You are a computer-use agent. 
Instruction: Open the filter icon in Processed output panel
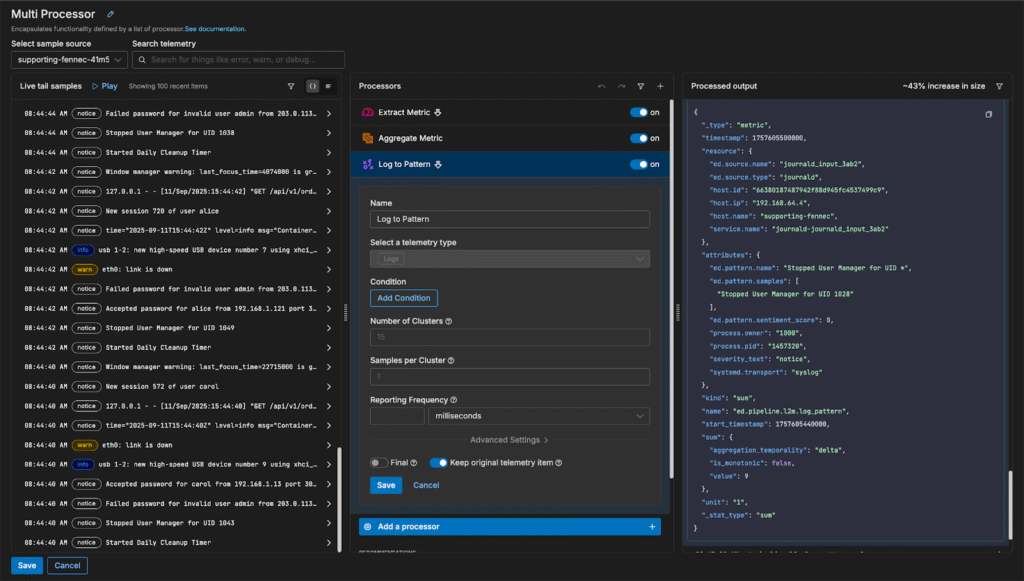[999, 87]
